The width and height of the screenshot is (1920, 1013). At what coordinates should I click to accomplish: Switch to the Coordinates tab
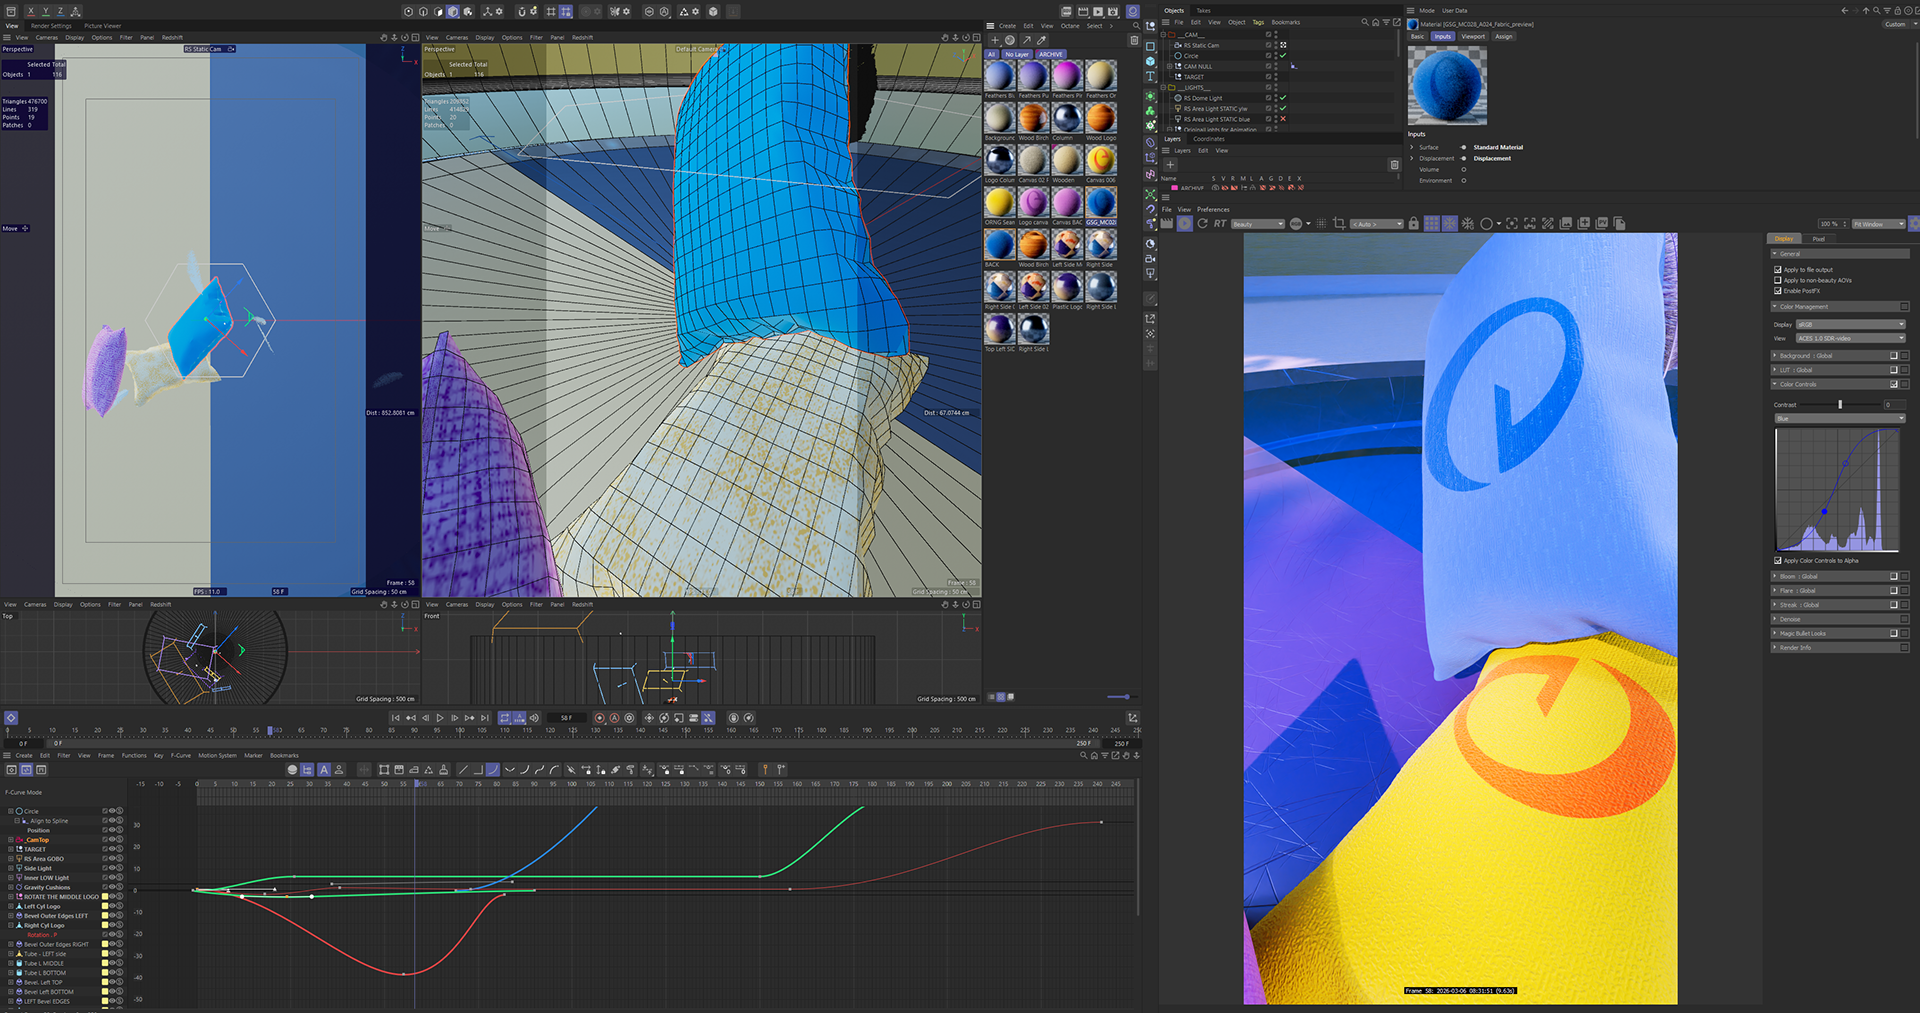[1208, 139]
